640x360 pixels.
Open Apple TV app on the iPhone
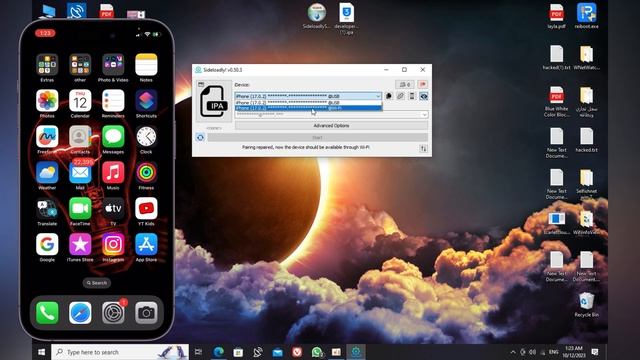[x=113, y=208]
